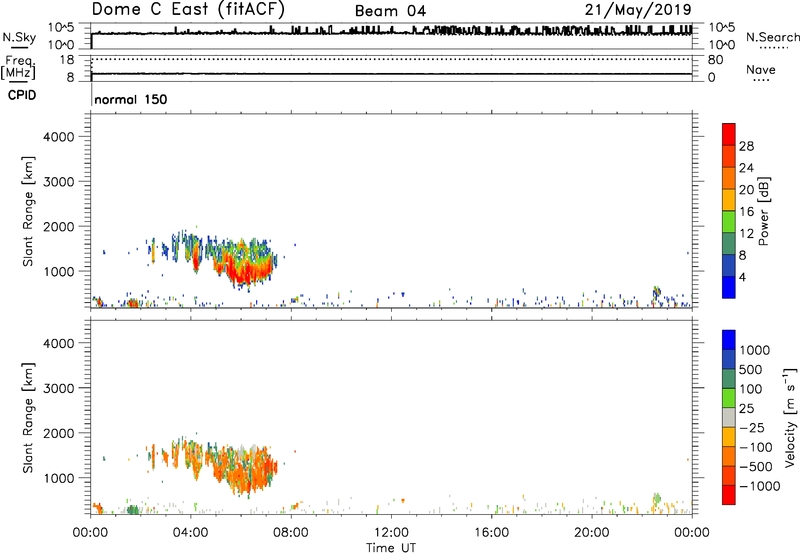Click the 'CPID' label

[x=22, y=95]
